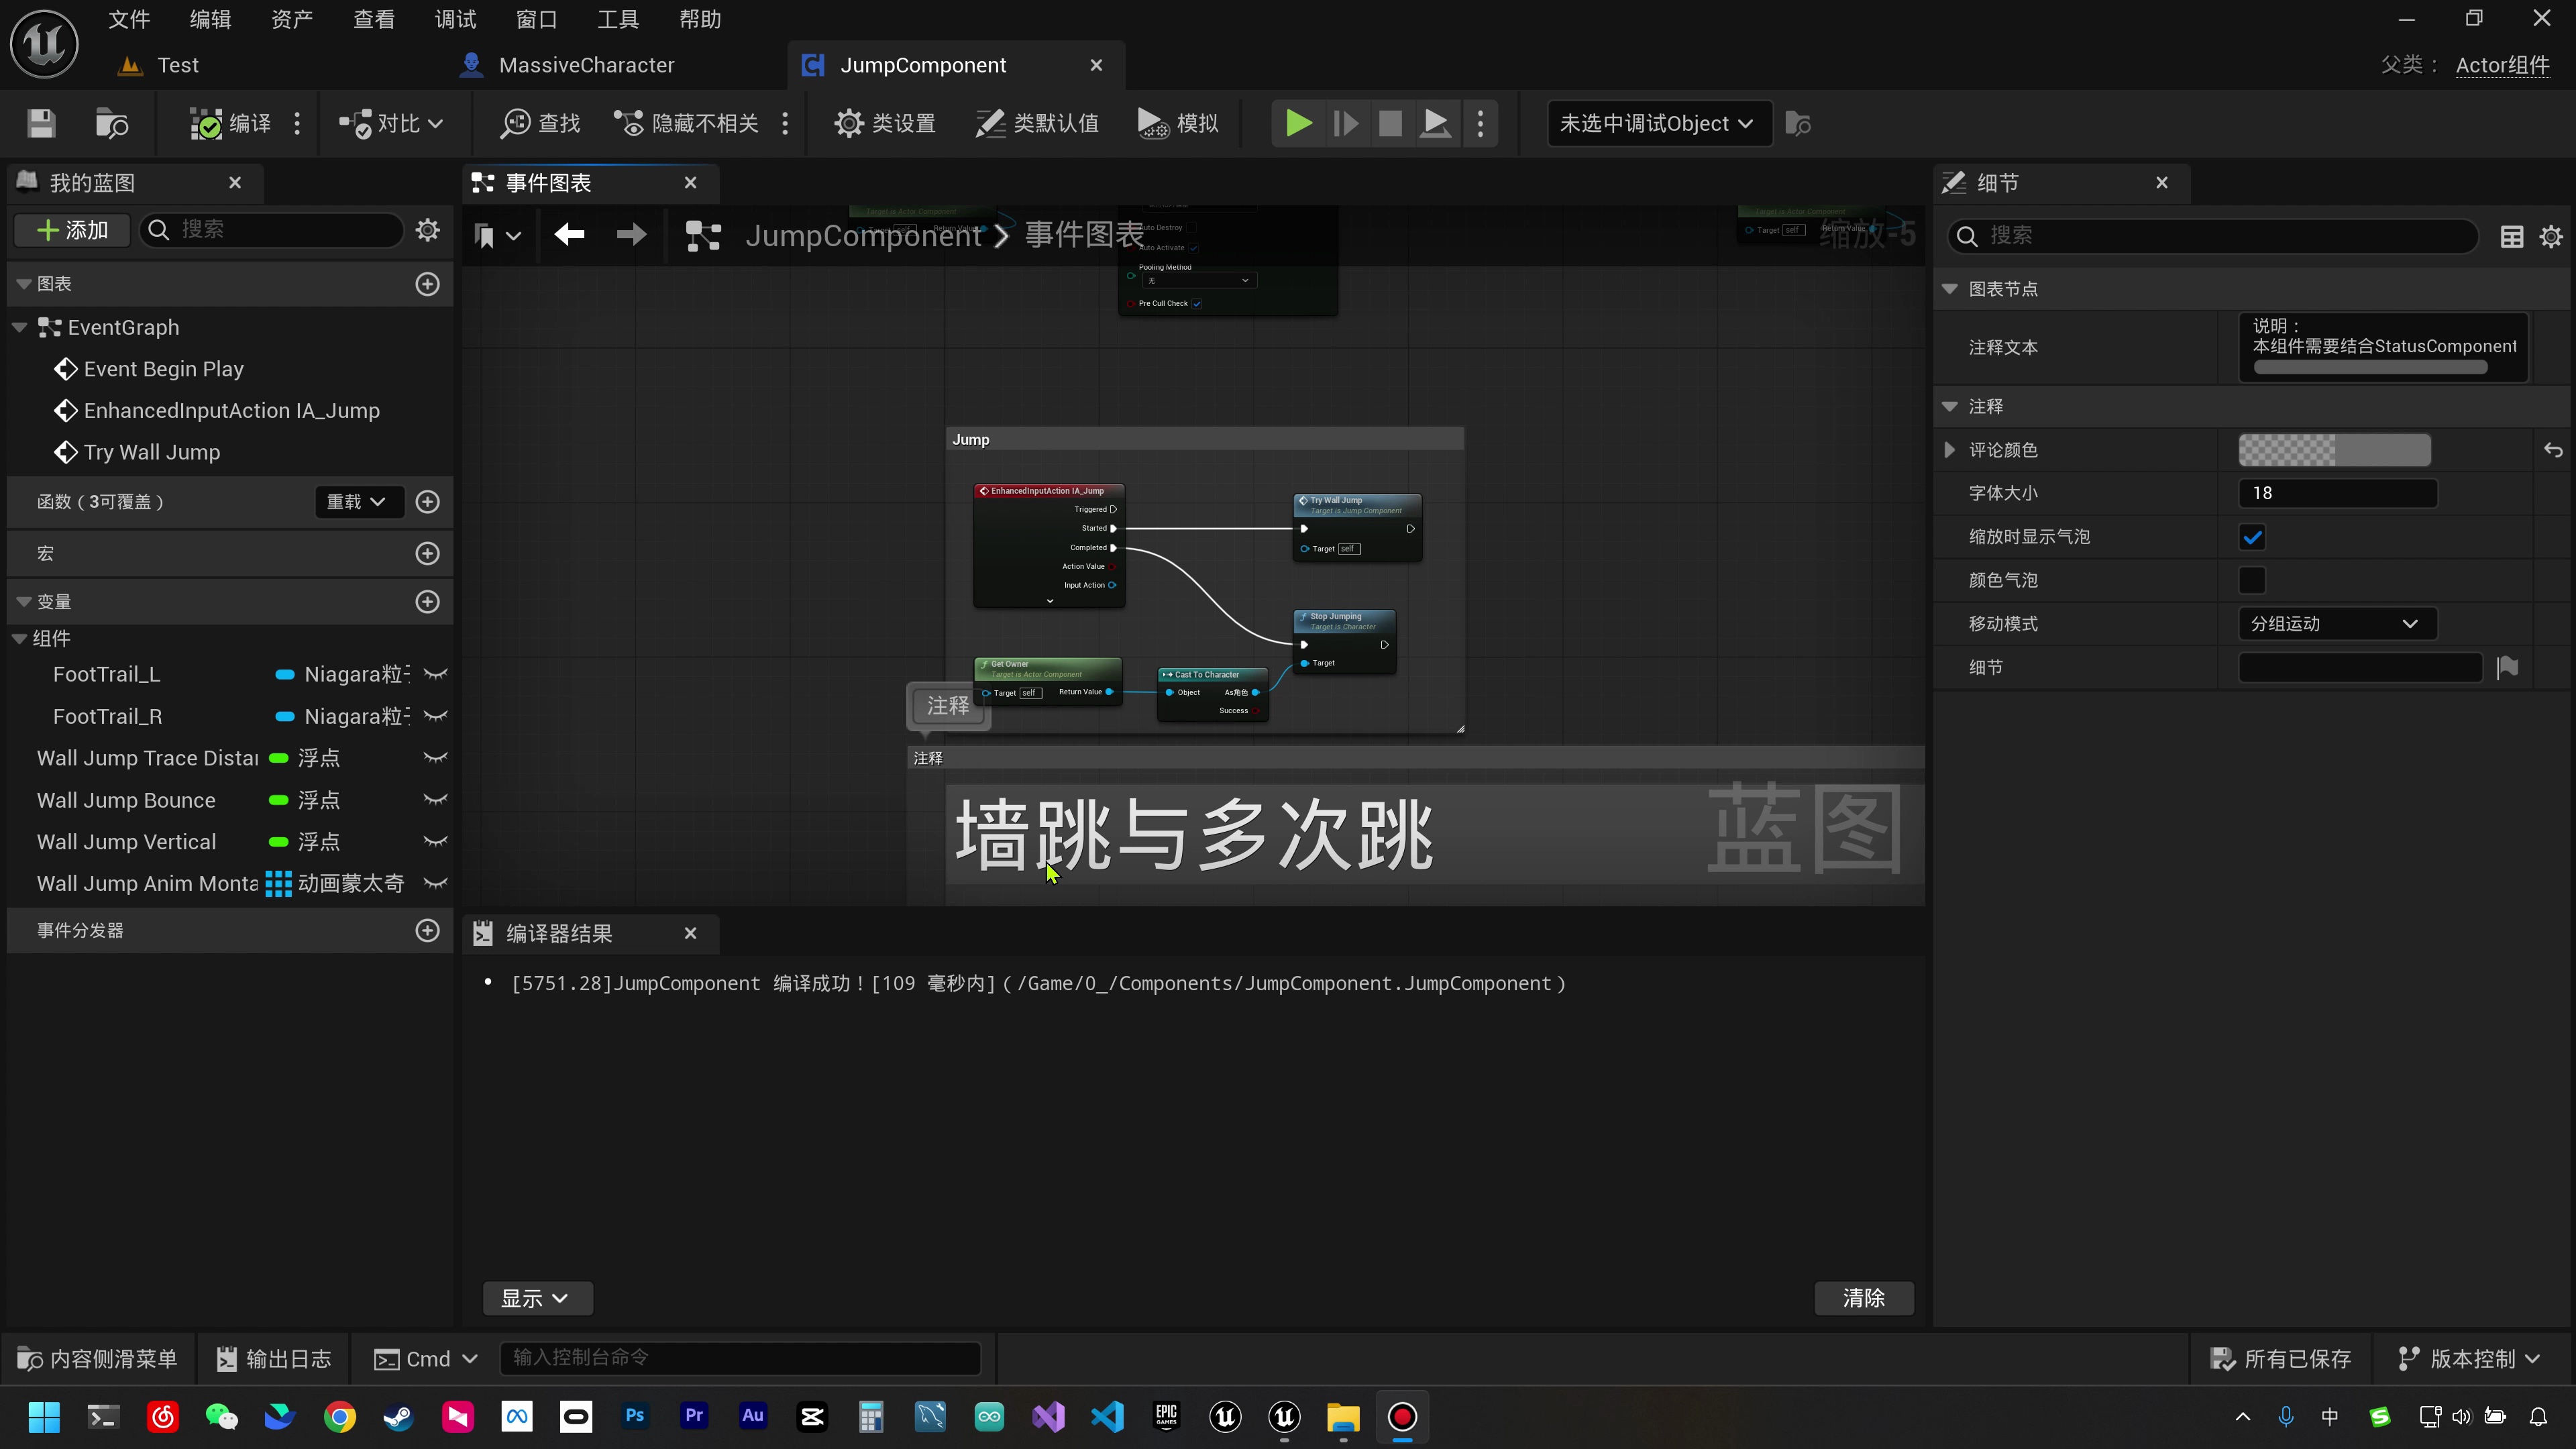Open graph bookmarks dropdown

pyautogui.click(x=497, y=236)
